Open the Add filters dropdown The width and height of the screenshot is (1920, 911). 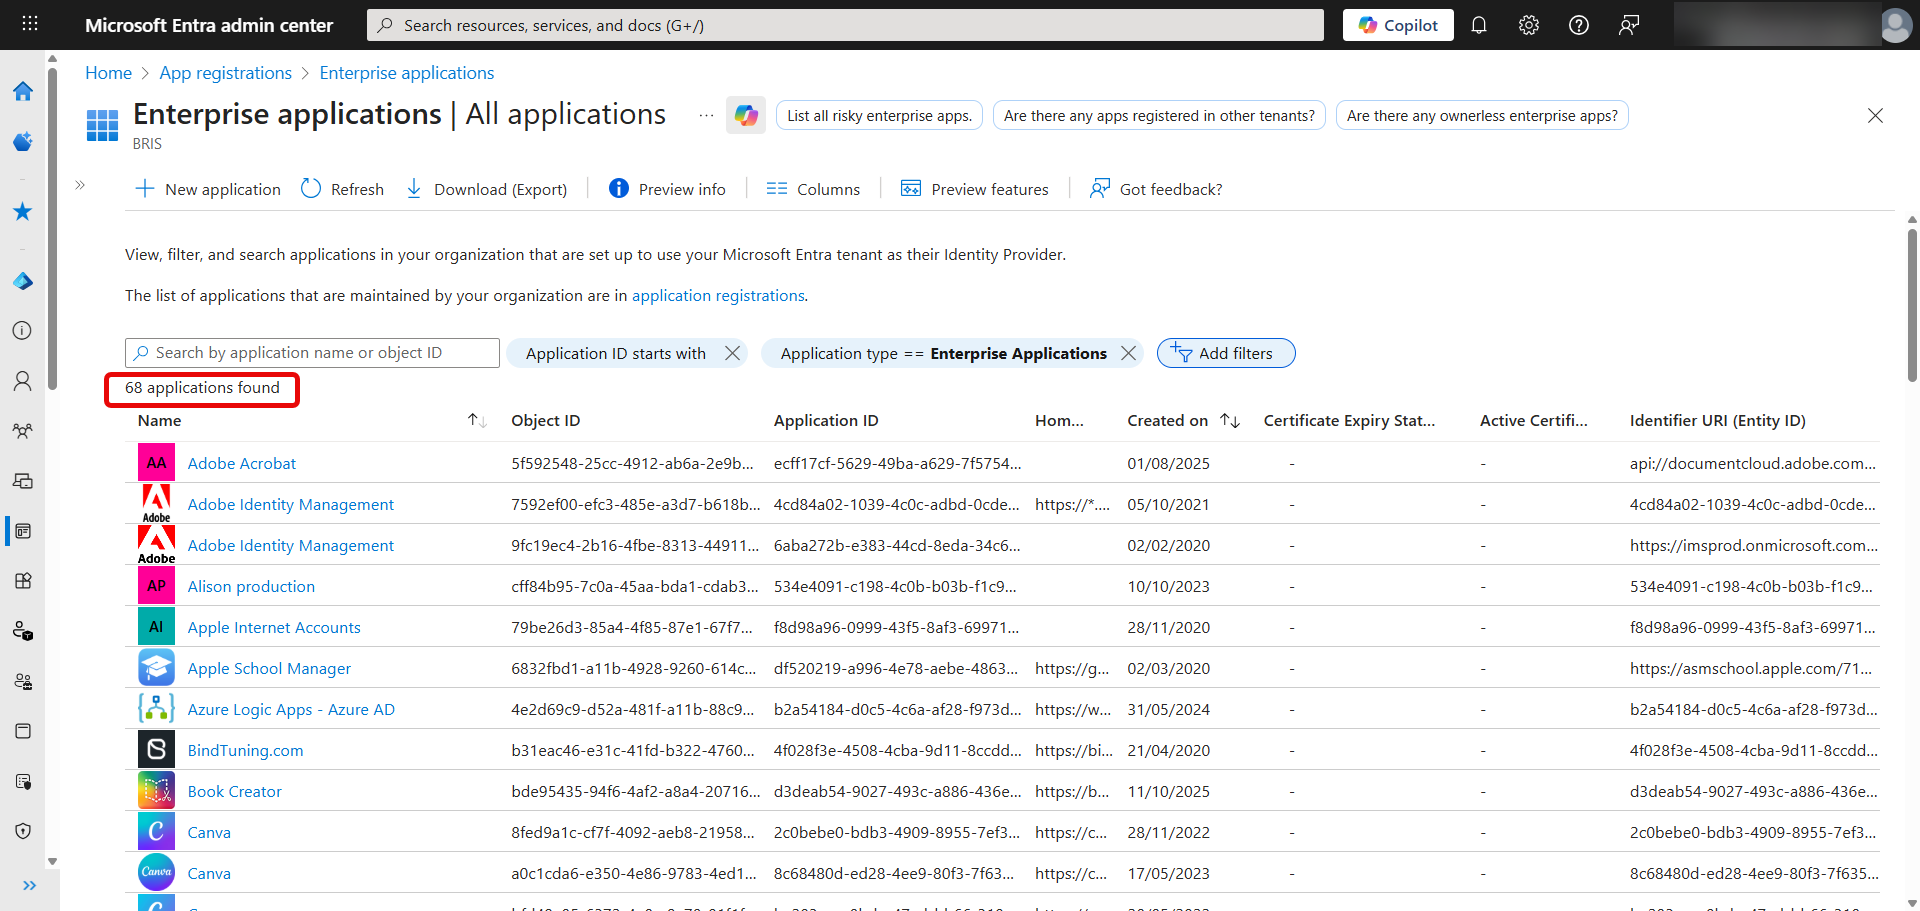(1225, 353)
